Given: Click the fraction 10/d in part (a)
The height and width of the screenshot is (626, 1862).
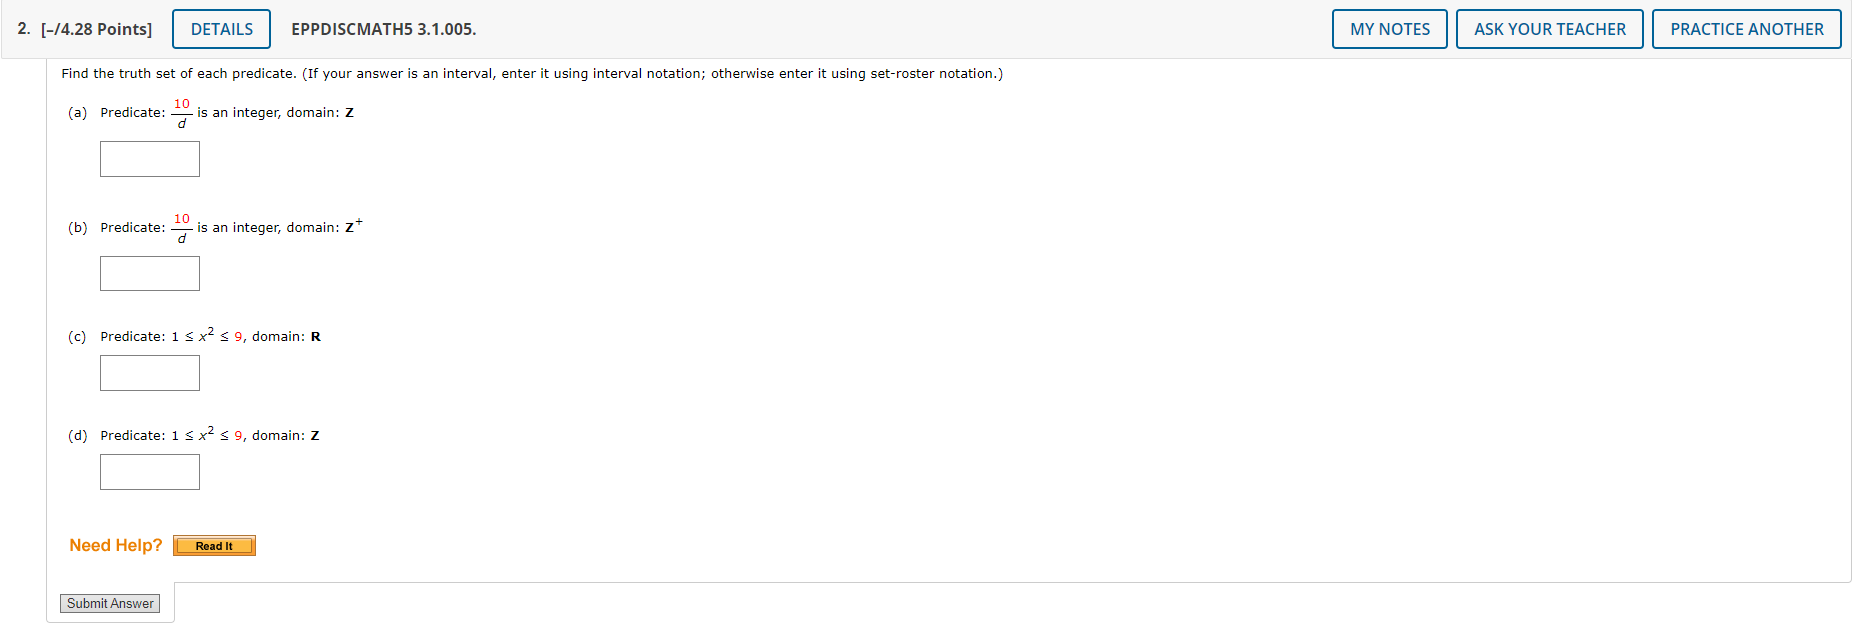Looking at the screenshot, I should [181, 112].
